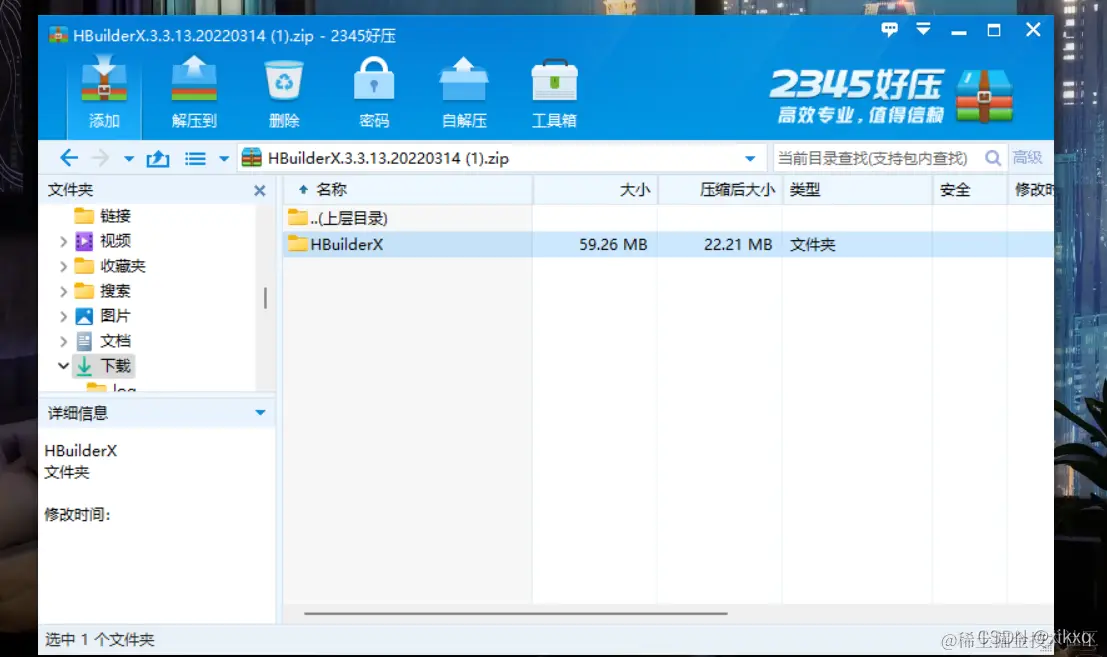Click the horizontal scrollbar of file list
Viewport: 1107px width, 657px height.
(515, 613)
